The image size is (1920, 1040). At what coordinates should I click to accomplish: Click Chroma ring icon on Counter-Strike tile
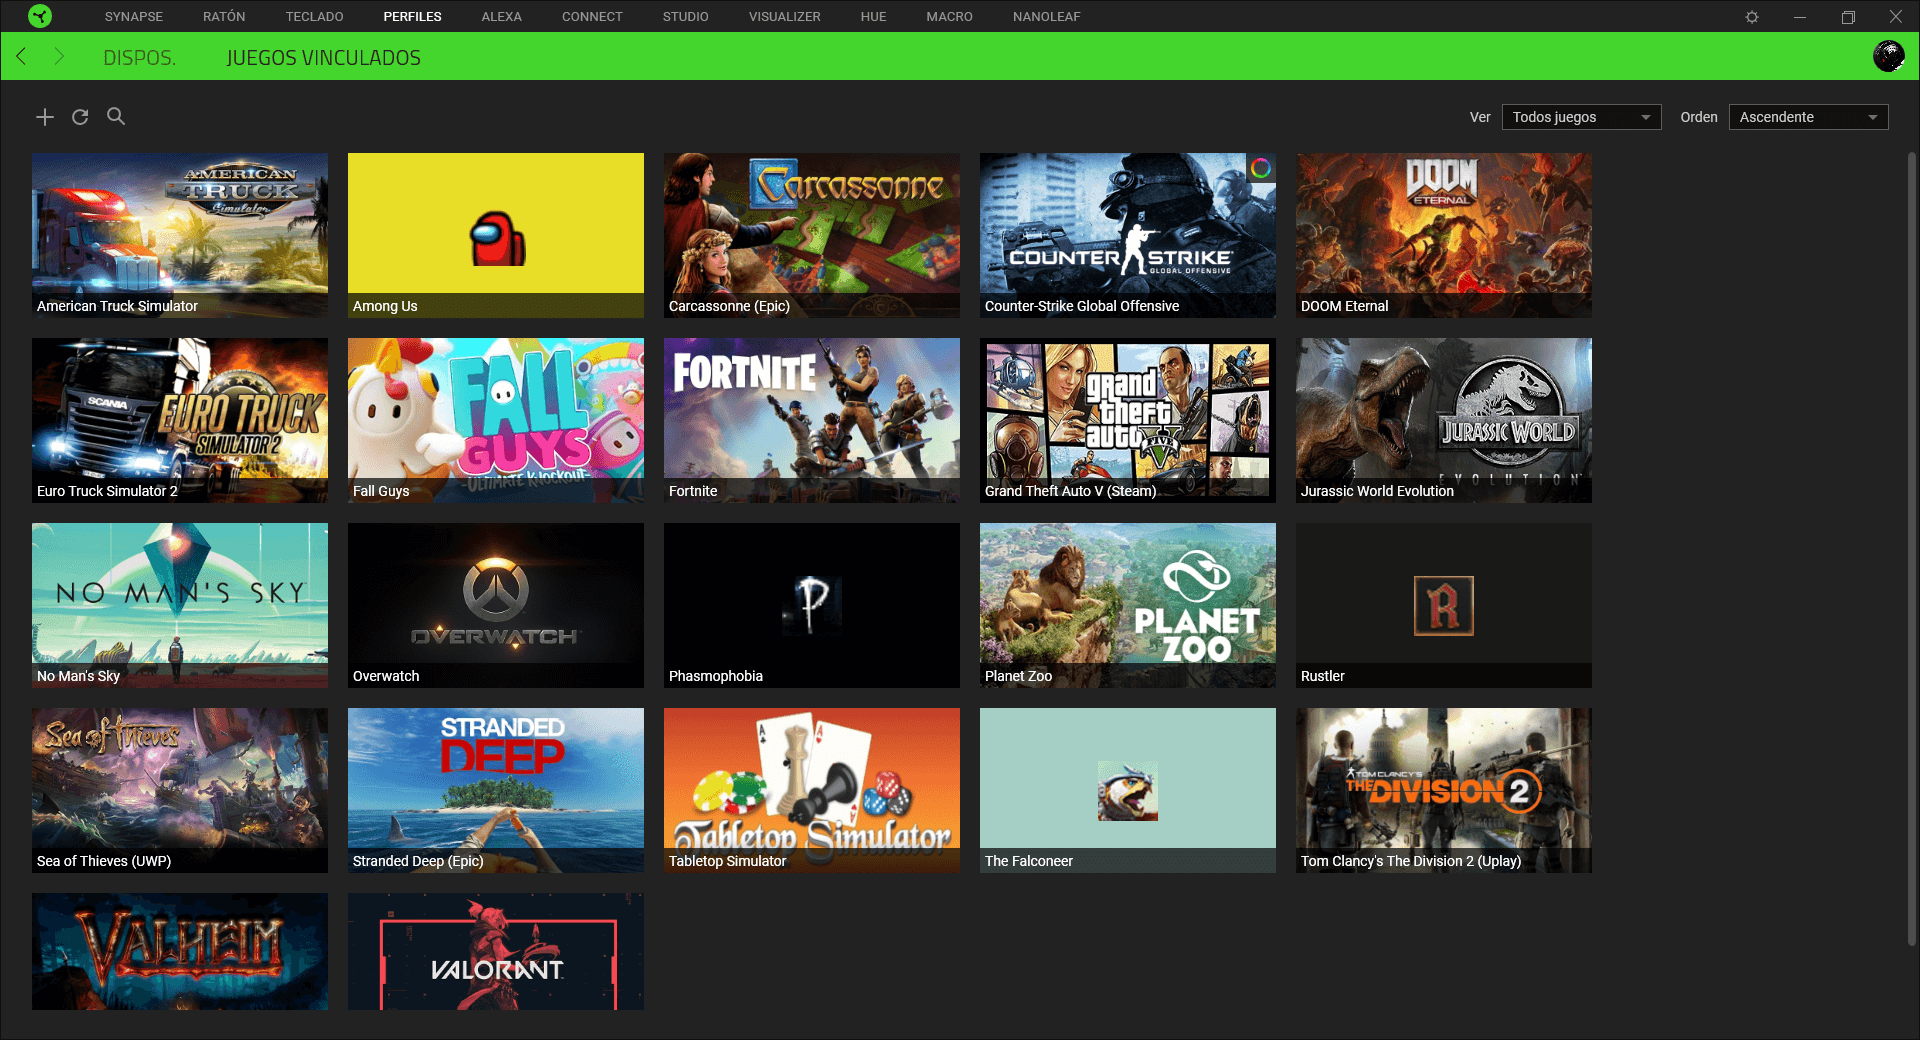[x=1261, y=168]
